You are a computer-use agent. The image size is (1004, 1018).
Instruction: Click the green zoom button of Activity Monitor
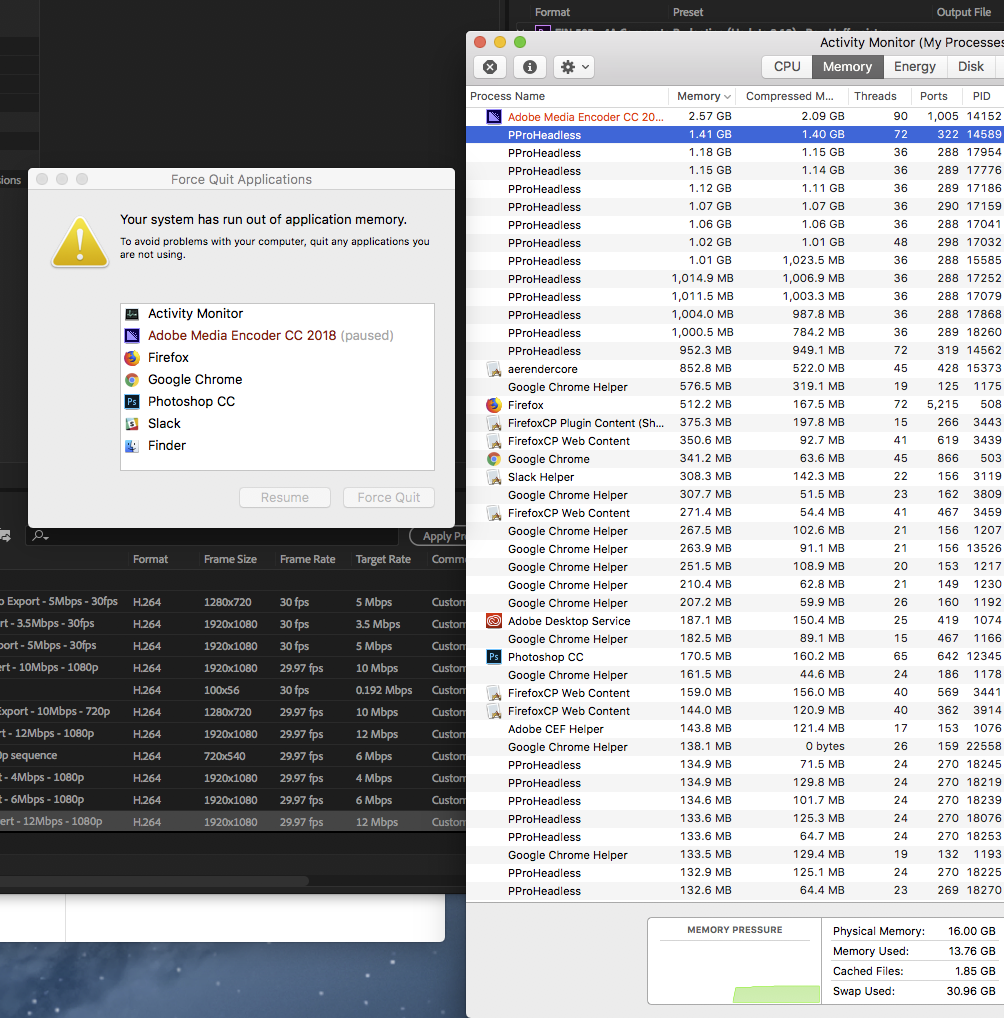(x=520, y=42)
